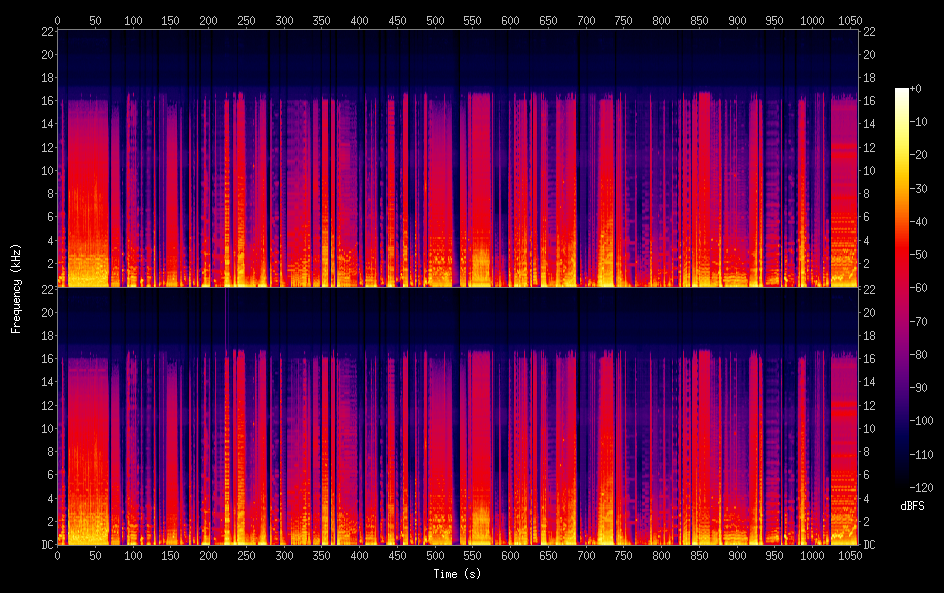Image resolution: width=944 pixels, height=593 pixels.
Task: Click the 10 kHz label on lower channel's right axis
Action: pos(870,428)
